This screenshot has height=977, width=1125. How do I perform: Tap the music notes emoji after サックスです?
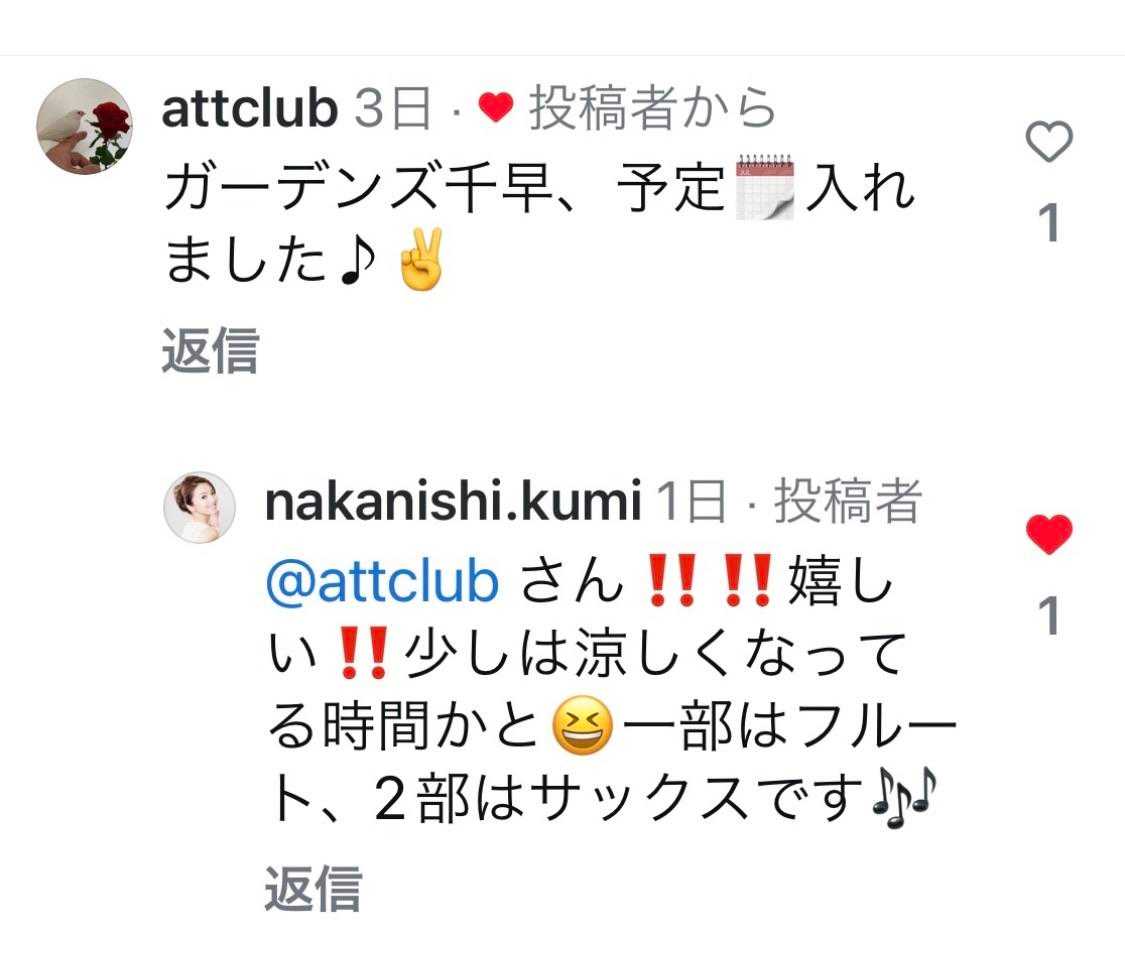(904, 797)
